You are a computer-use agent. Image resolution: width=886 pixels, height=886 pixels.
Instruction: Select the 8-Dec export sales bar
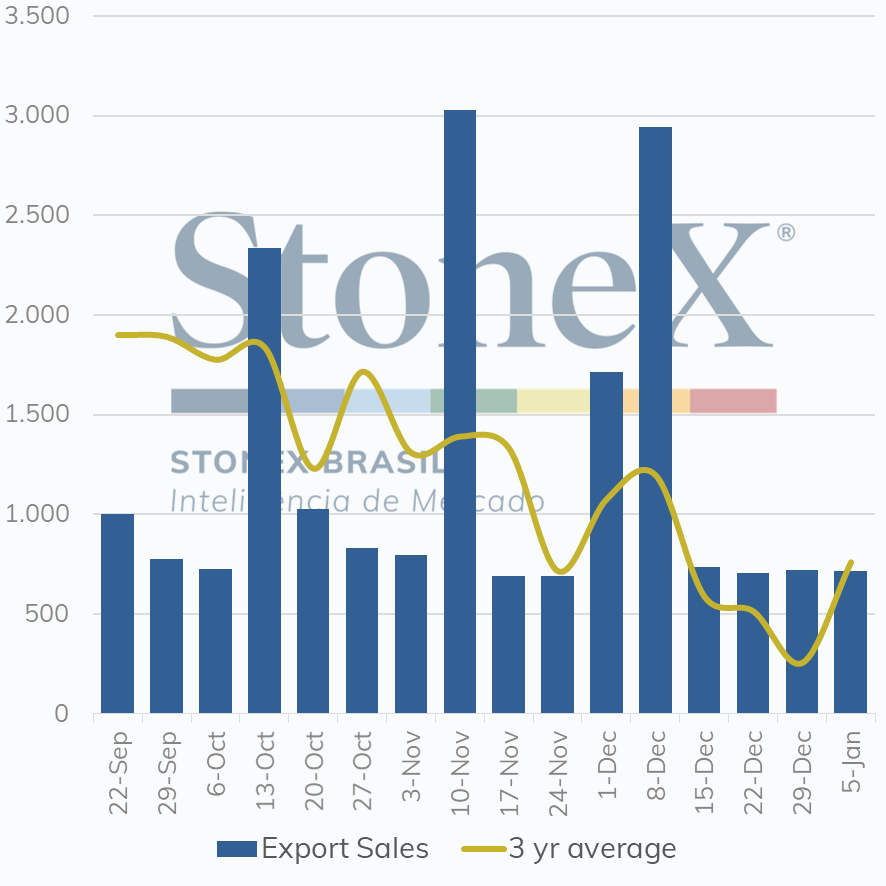coord(655,420)
